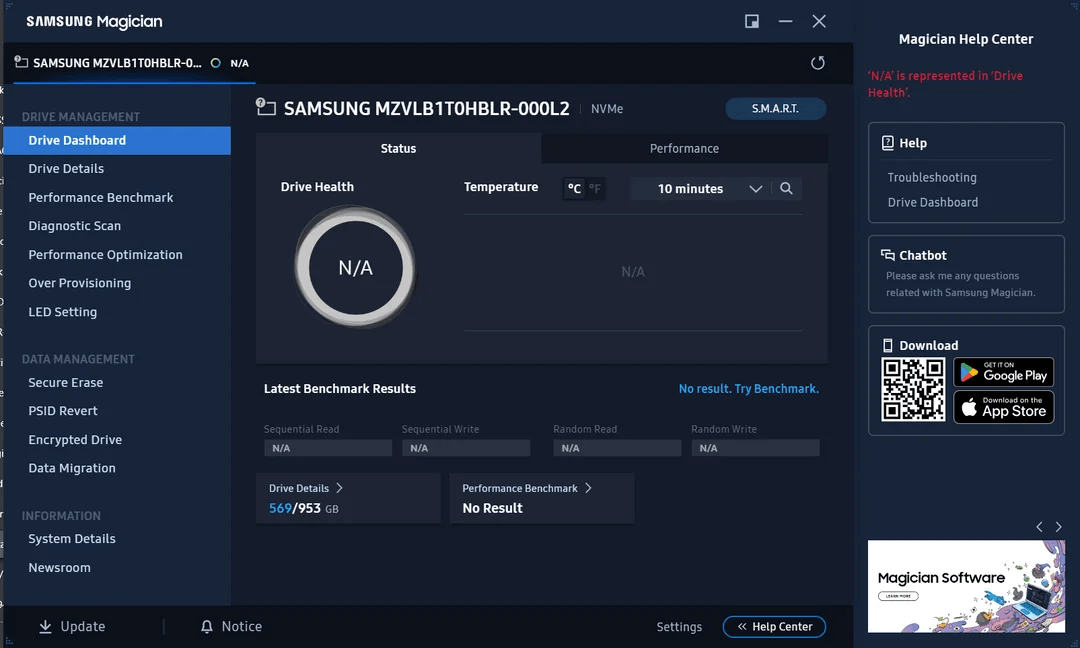Viewport: 1080px width, 648px height.
Task: Select Diagnostic Scan in the sidebar
Action: pyautogui.click(x=75, y=226)
